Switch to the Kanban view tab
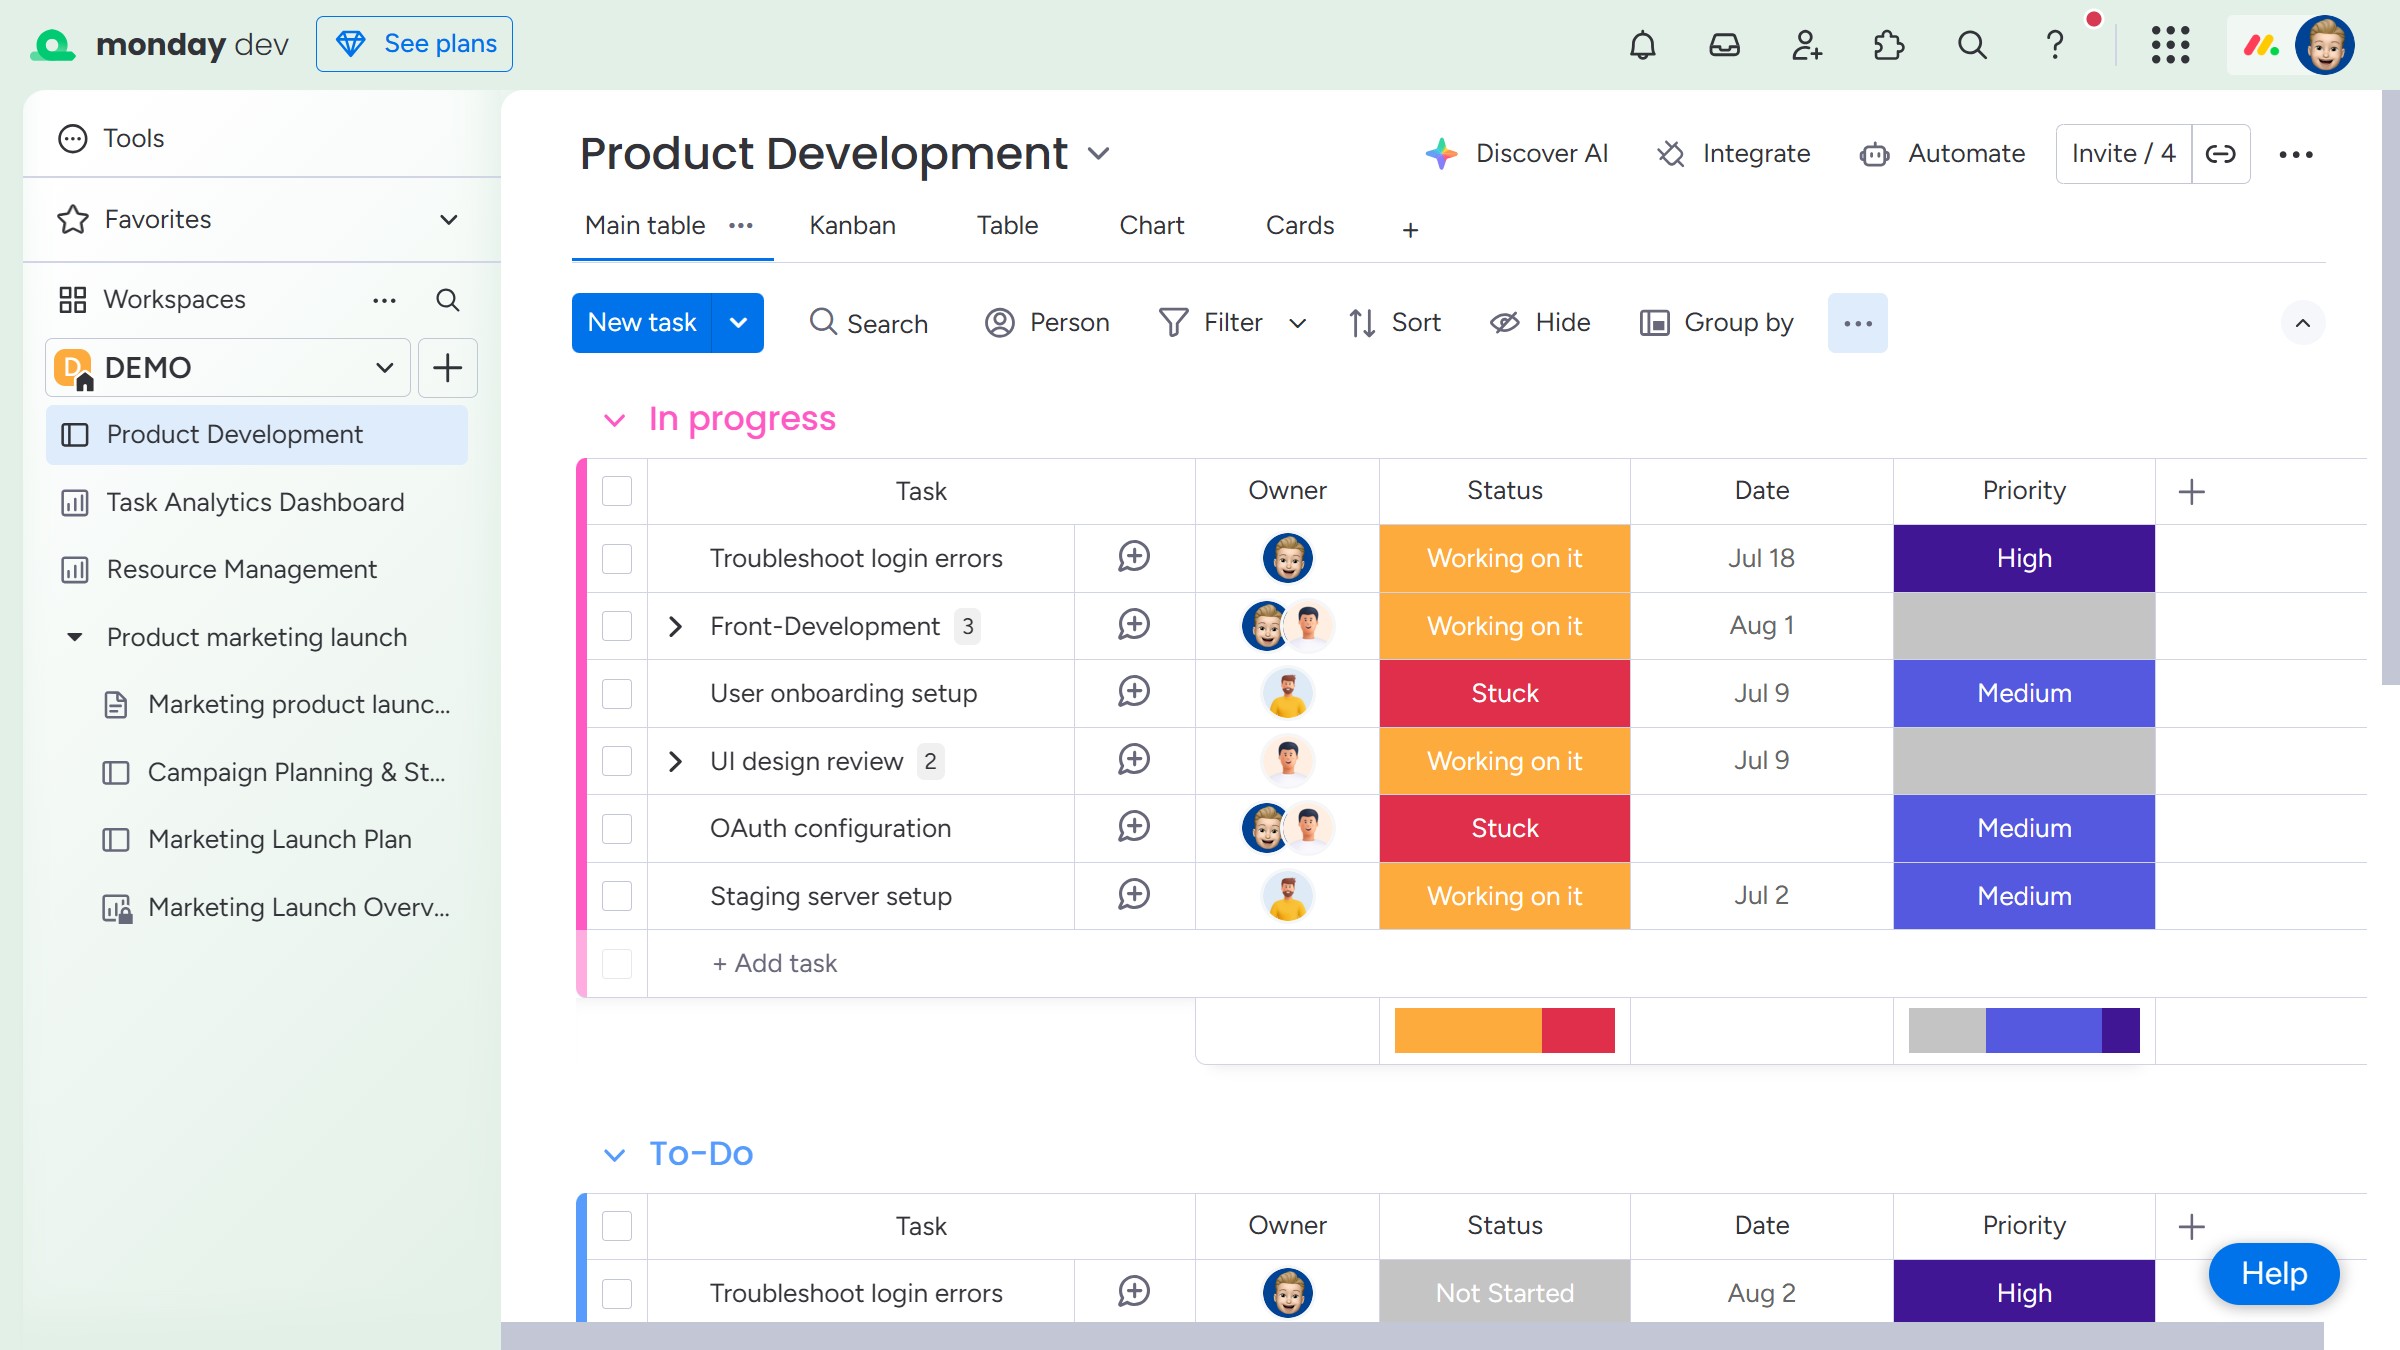Image resolution: width=2400 pixels, height=1350 pixels. [x=852, y=226]
